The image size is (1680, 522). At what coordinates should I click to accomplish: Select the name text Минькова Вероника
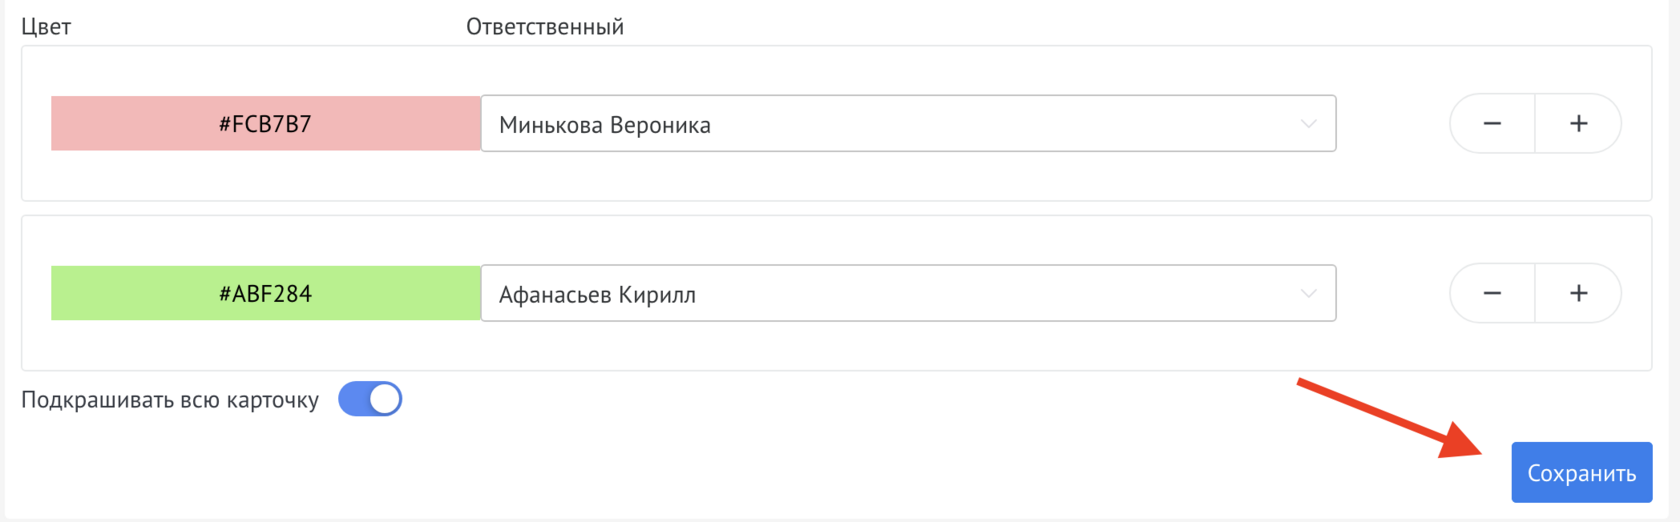point(605,125)
